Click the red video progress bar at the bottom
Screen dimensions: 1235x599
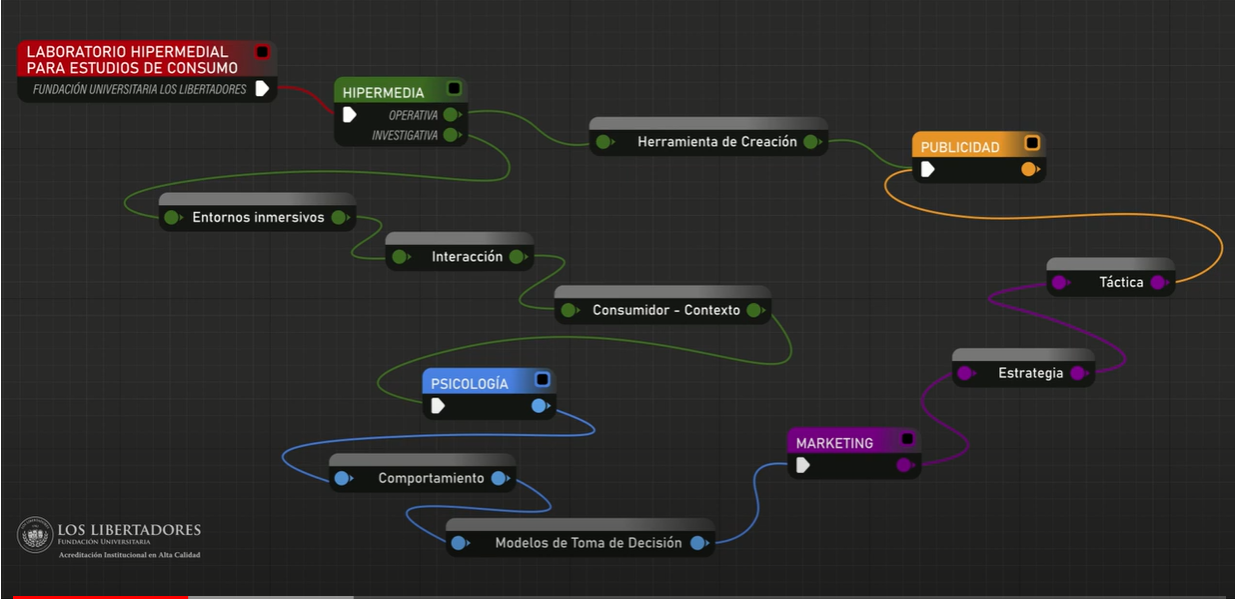point(100,596)
